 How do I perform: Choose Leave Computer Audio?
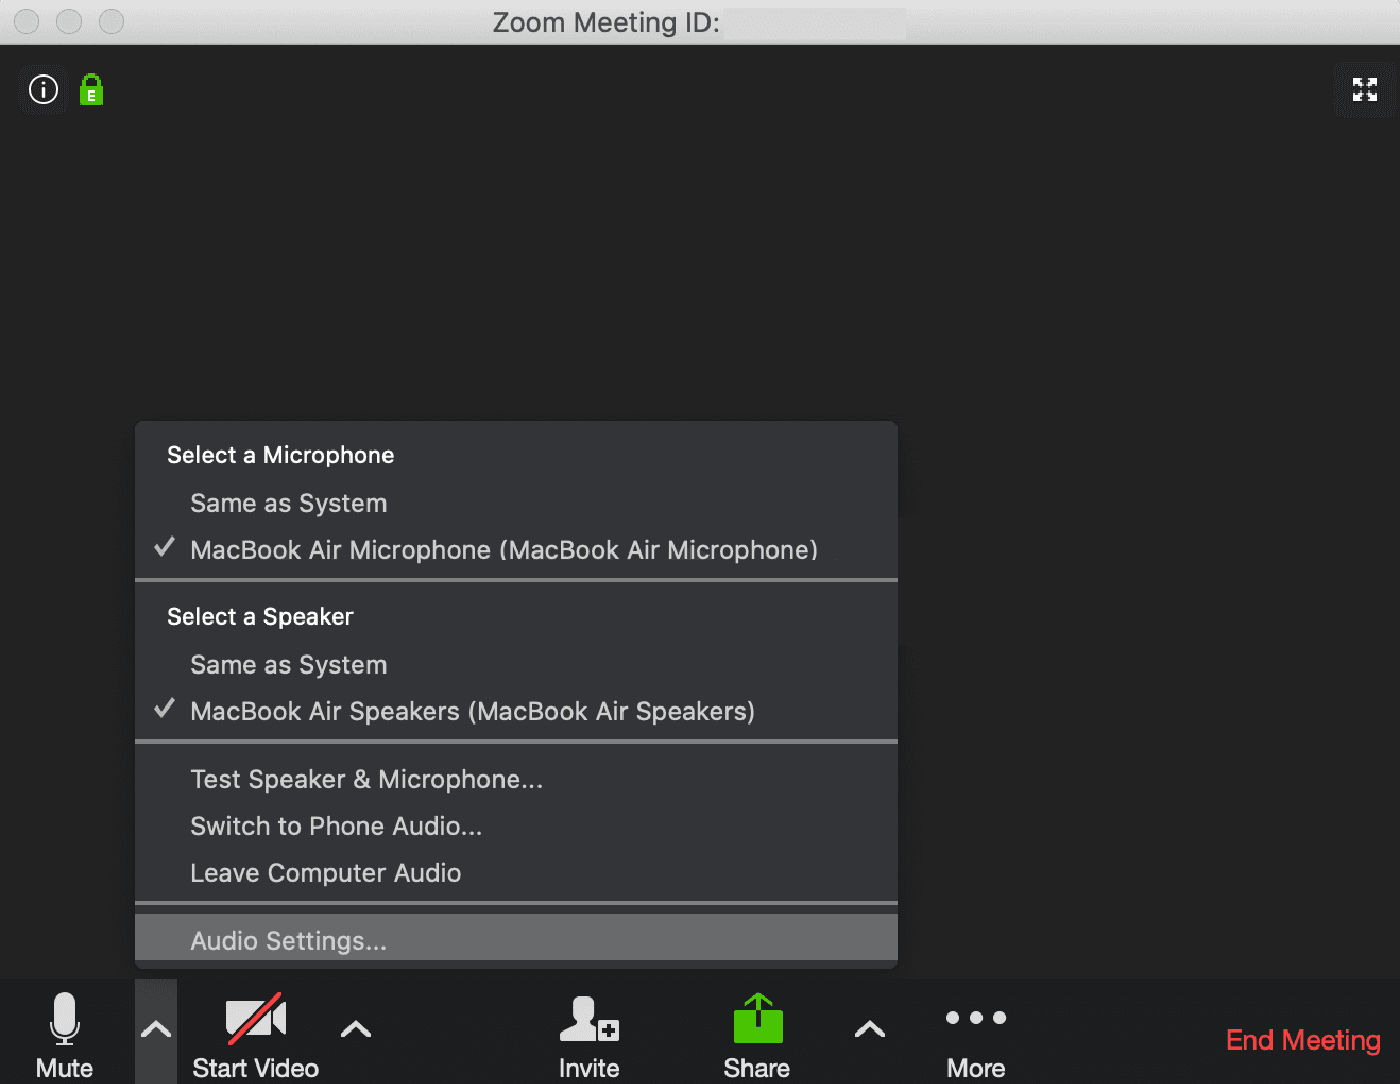pyautogui.click(x=325, y=873)
